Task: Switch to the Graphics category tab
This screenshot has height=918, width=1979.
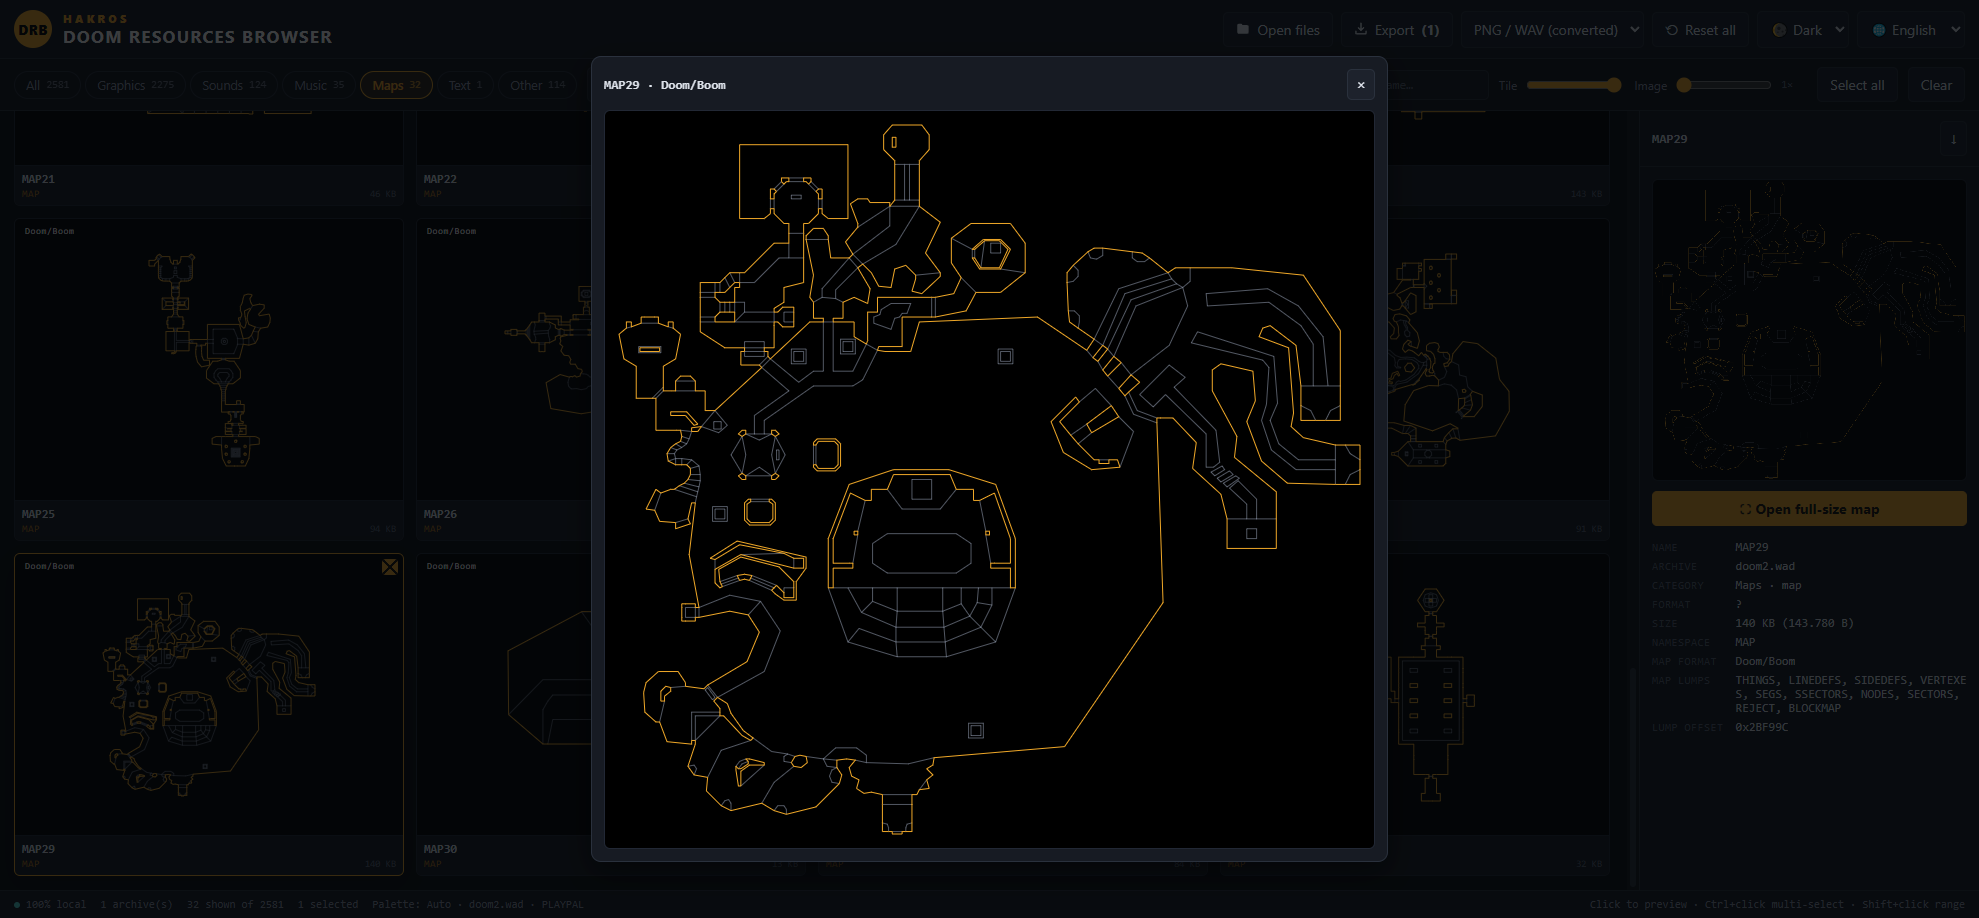Action: [135, 85]
